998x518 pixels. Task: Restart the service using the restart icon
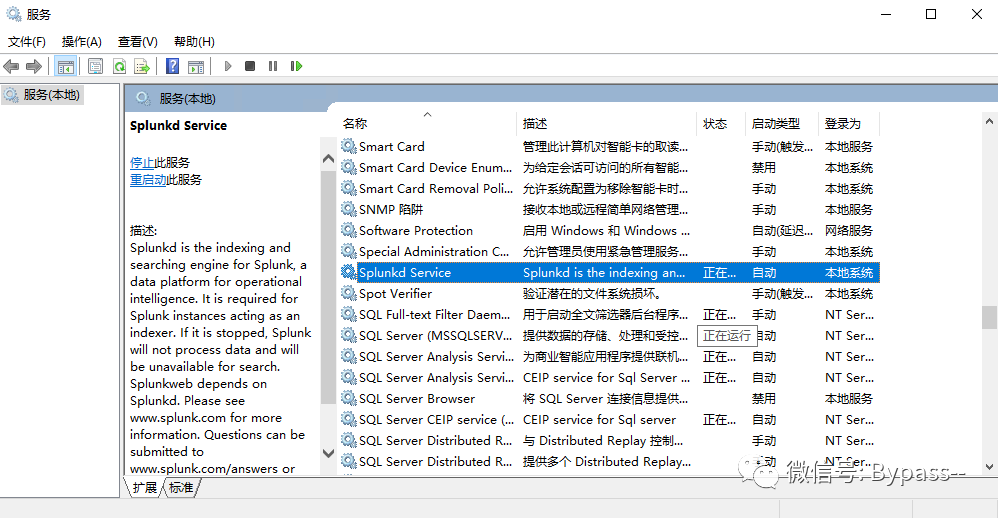click(x=296, y=66)
